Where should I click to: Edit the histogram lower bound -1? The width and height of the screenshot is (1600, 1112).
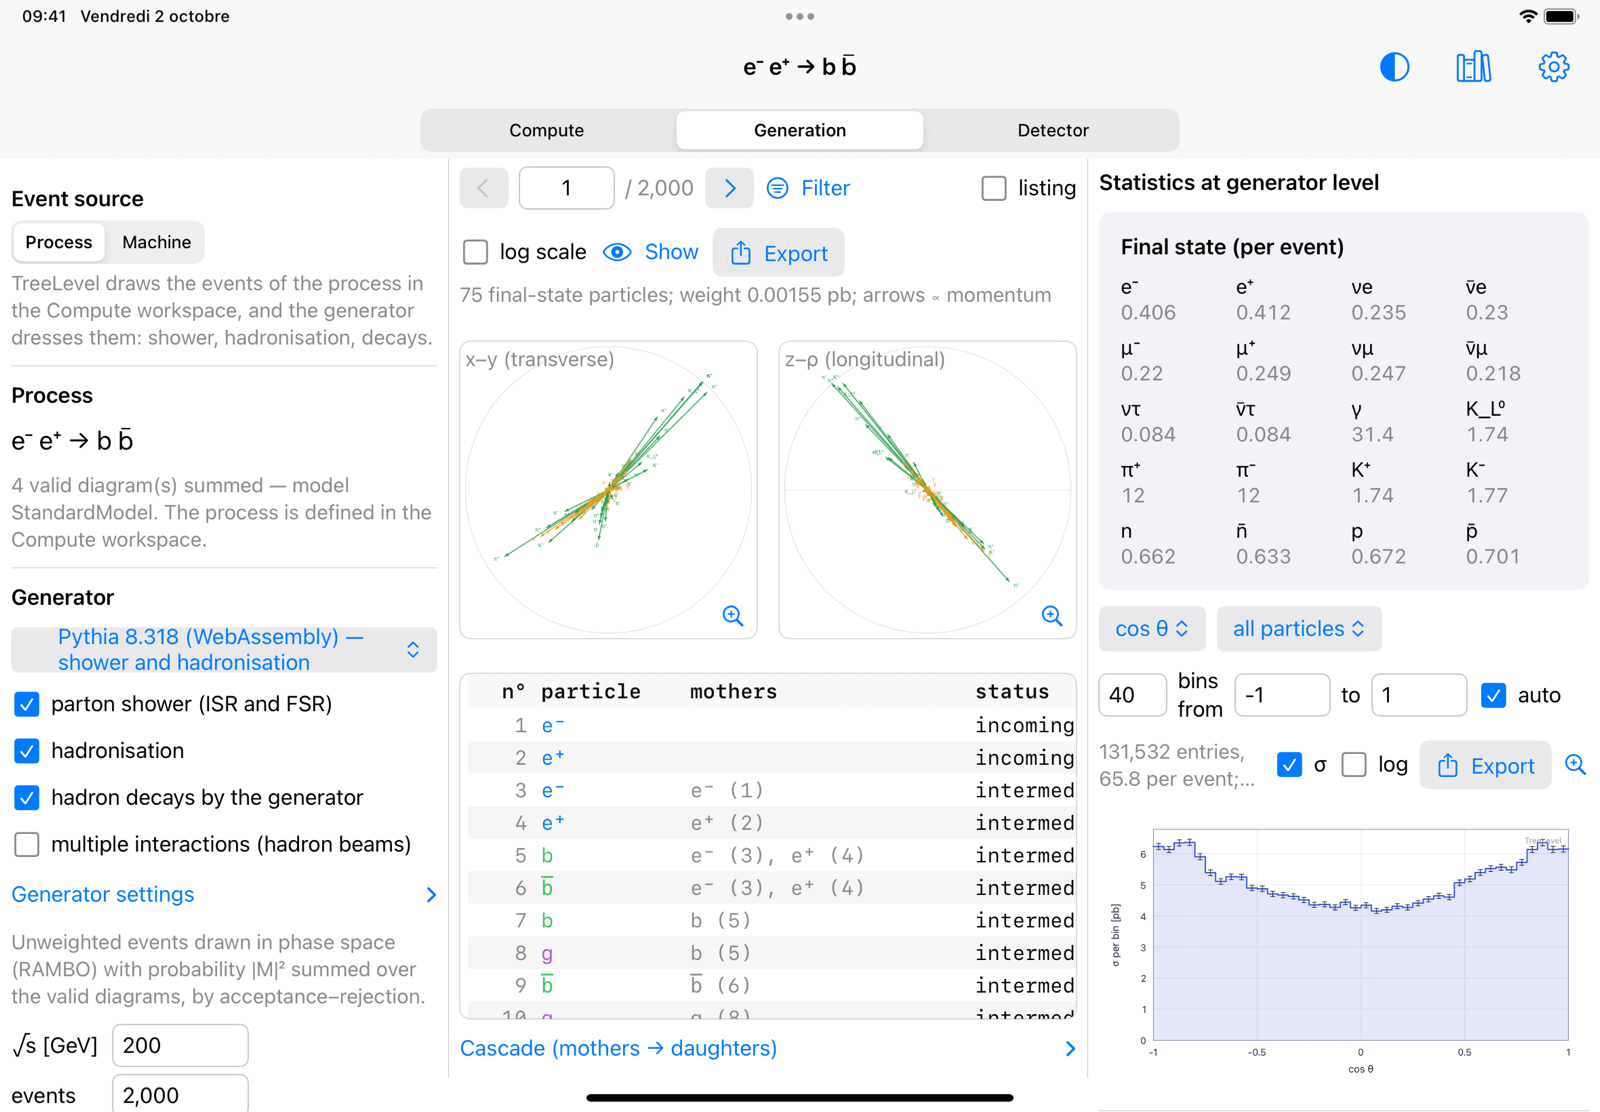point(1282,695)
